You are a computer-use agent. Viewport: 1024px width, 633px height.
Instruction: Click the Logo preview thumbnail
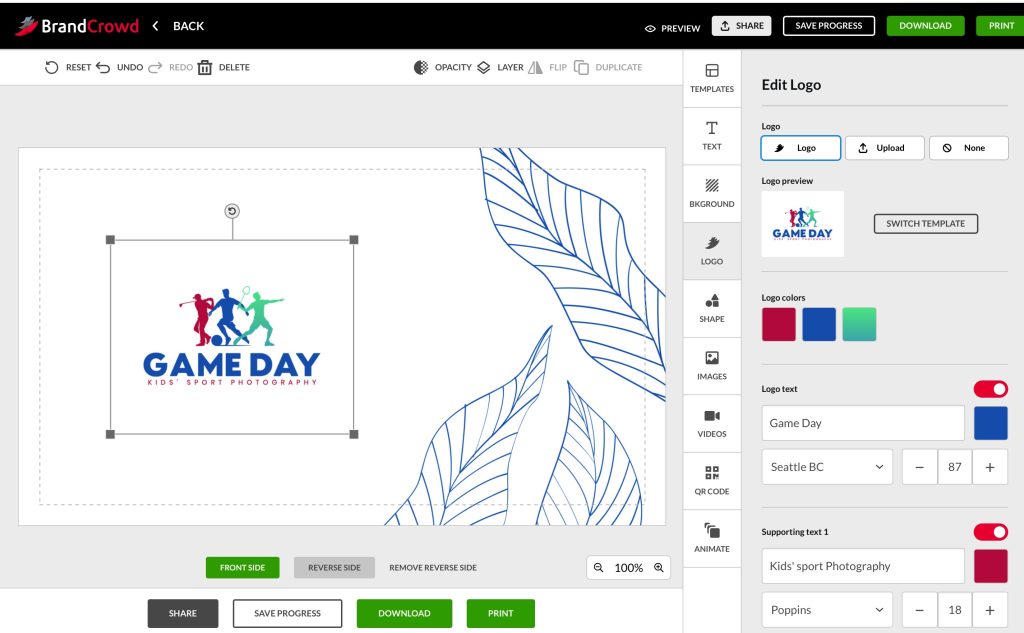(x=803, y=224)
